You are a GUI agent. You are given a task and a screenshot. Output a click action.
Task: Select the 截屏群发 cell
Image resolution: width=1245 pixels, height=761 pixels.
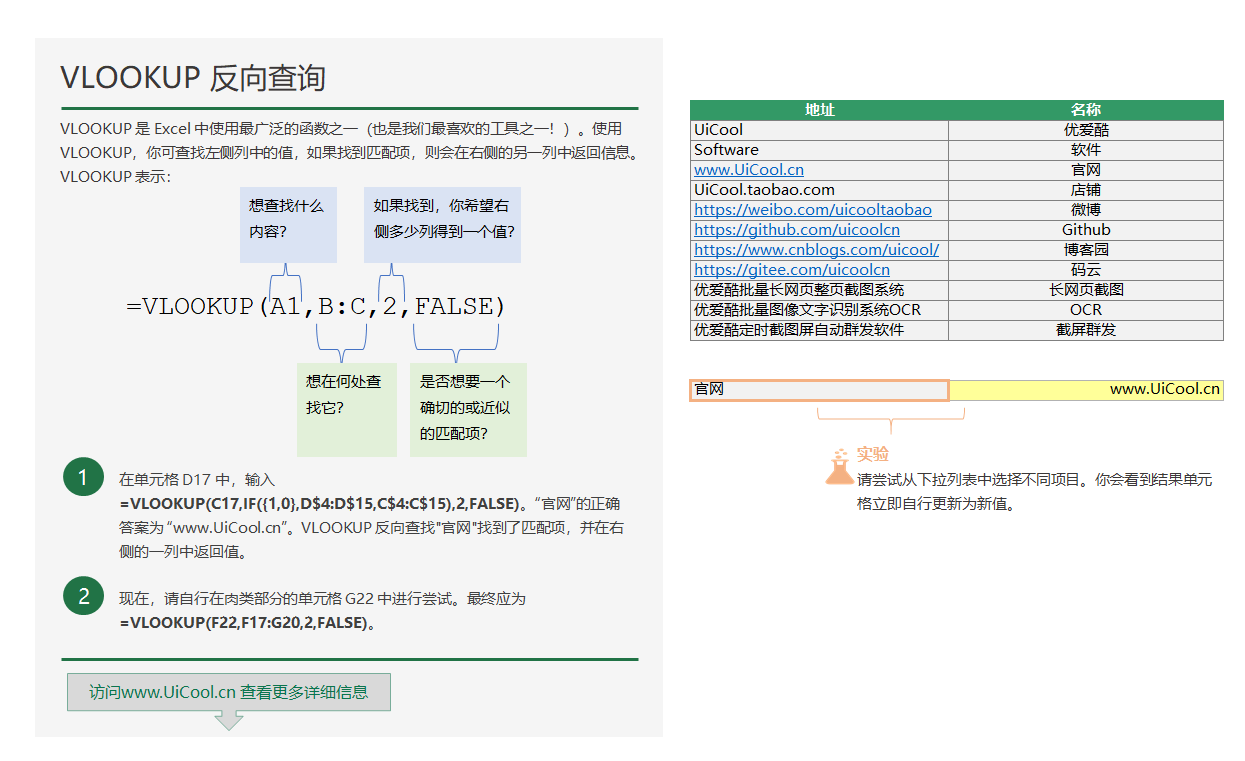1086,330
